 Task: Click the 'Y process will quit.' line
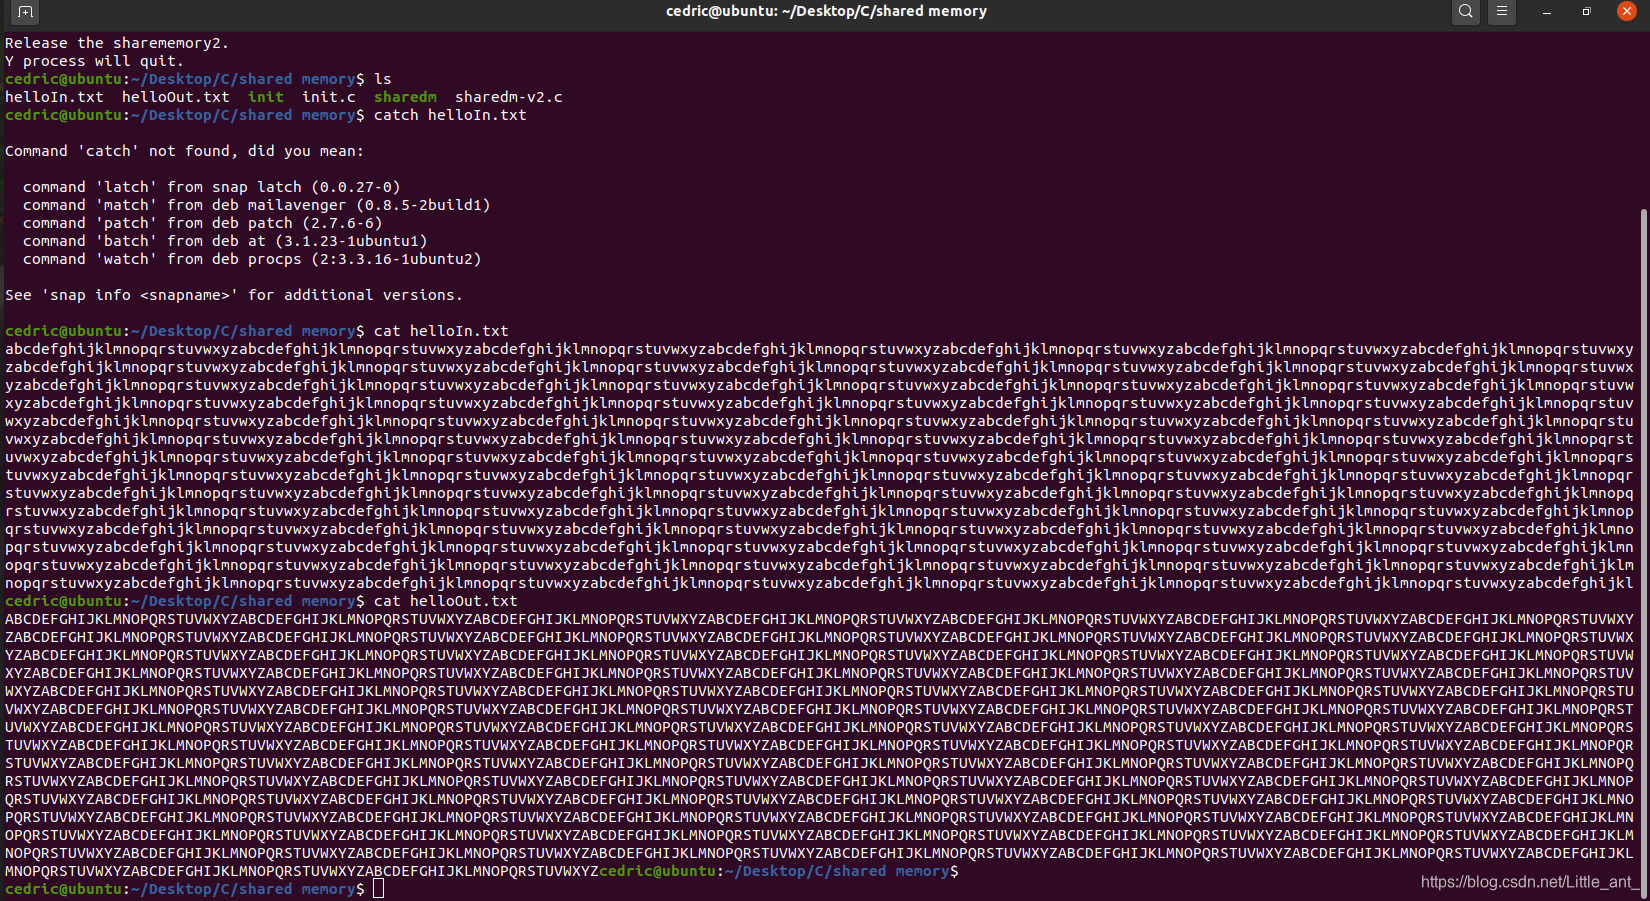94,61
